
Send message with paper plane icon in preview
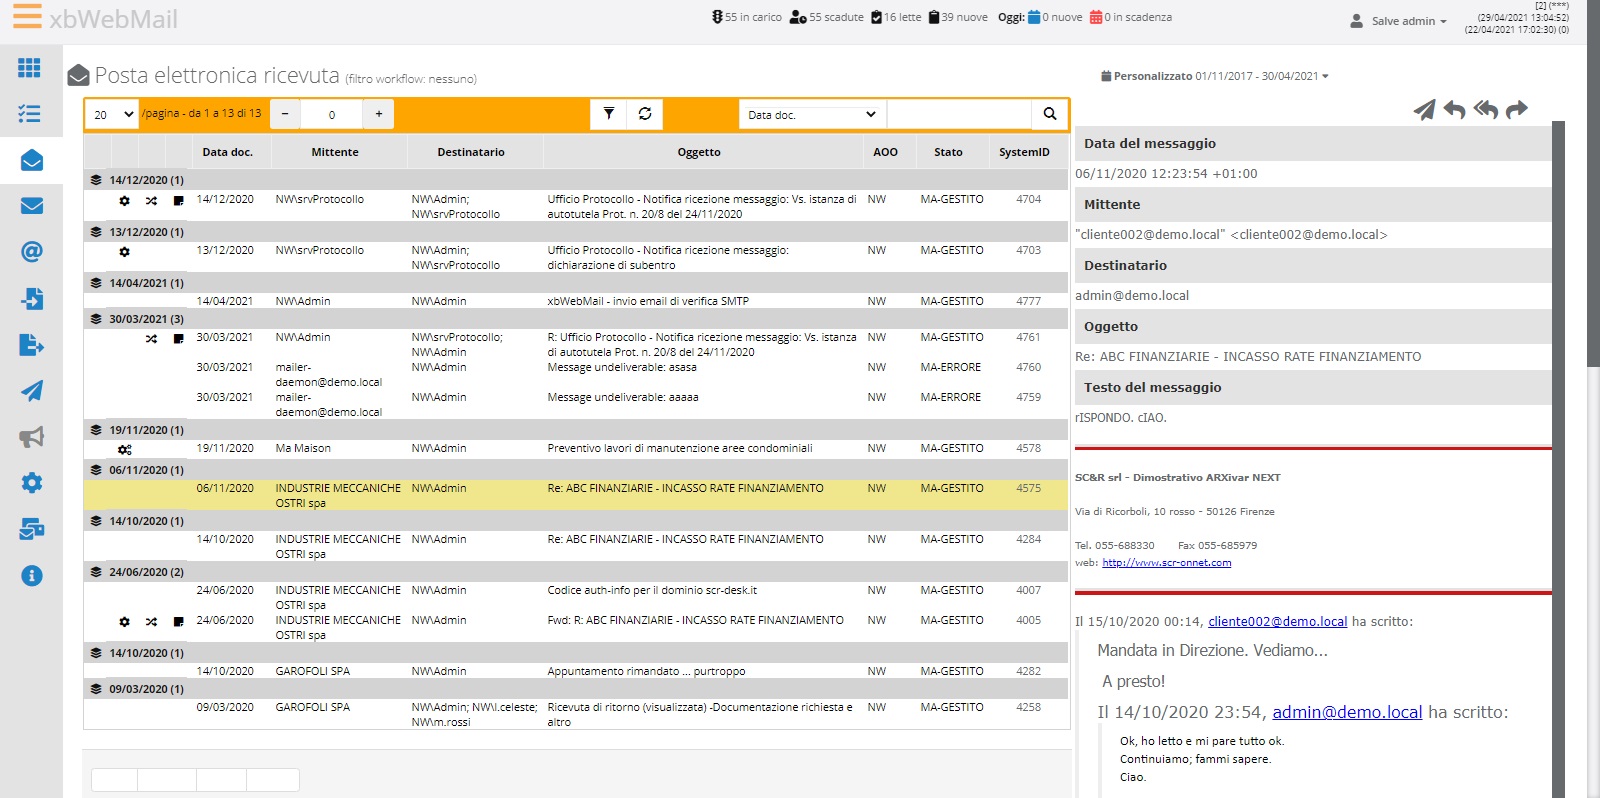1424,109
